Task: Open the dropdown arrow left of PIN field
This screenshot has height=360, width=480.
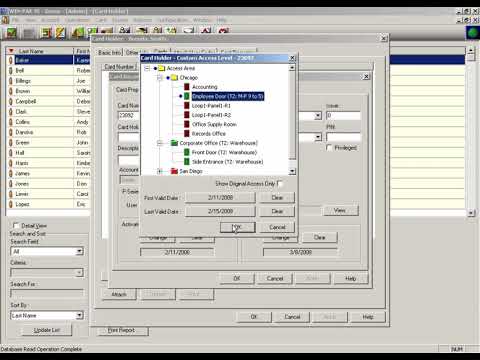Action: click(x=318, y=137)
